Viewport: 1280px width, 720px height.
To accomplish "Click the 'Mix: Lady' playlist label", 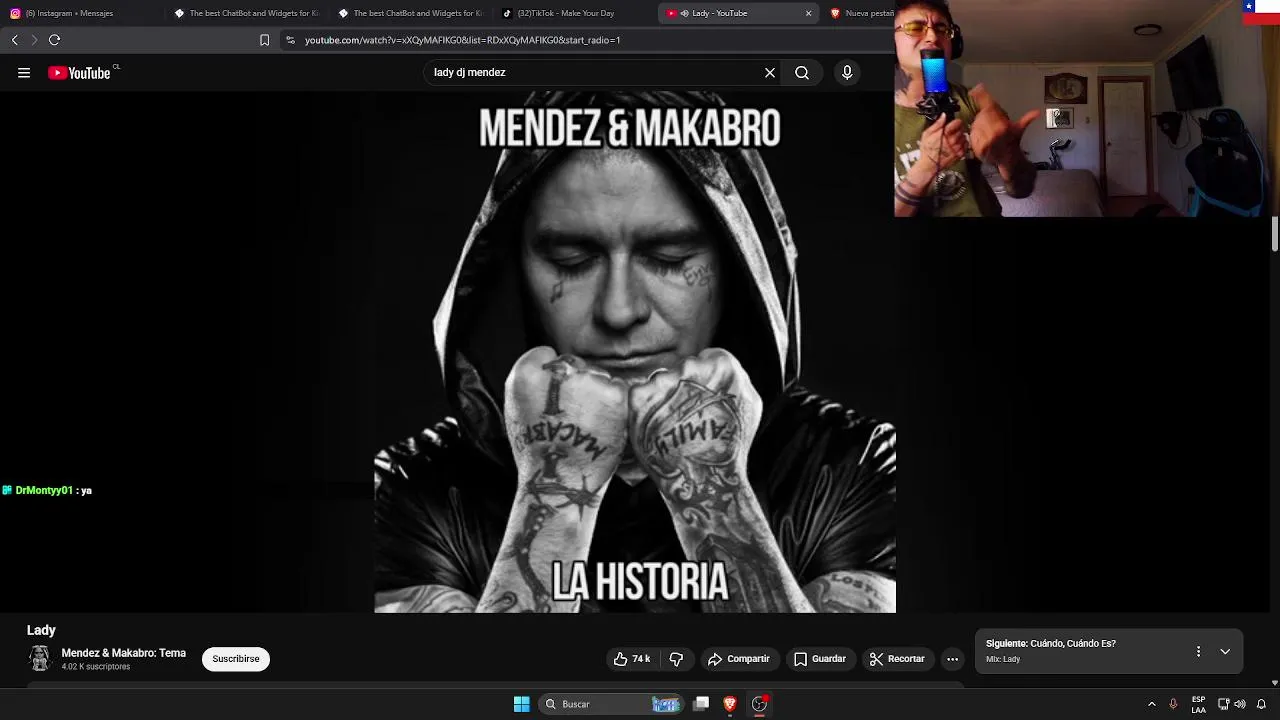I will click(1003, 660).
